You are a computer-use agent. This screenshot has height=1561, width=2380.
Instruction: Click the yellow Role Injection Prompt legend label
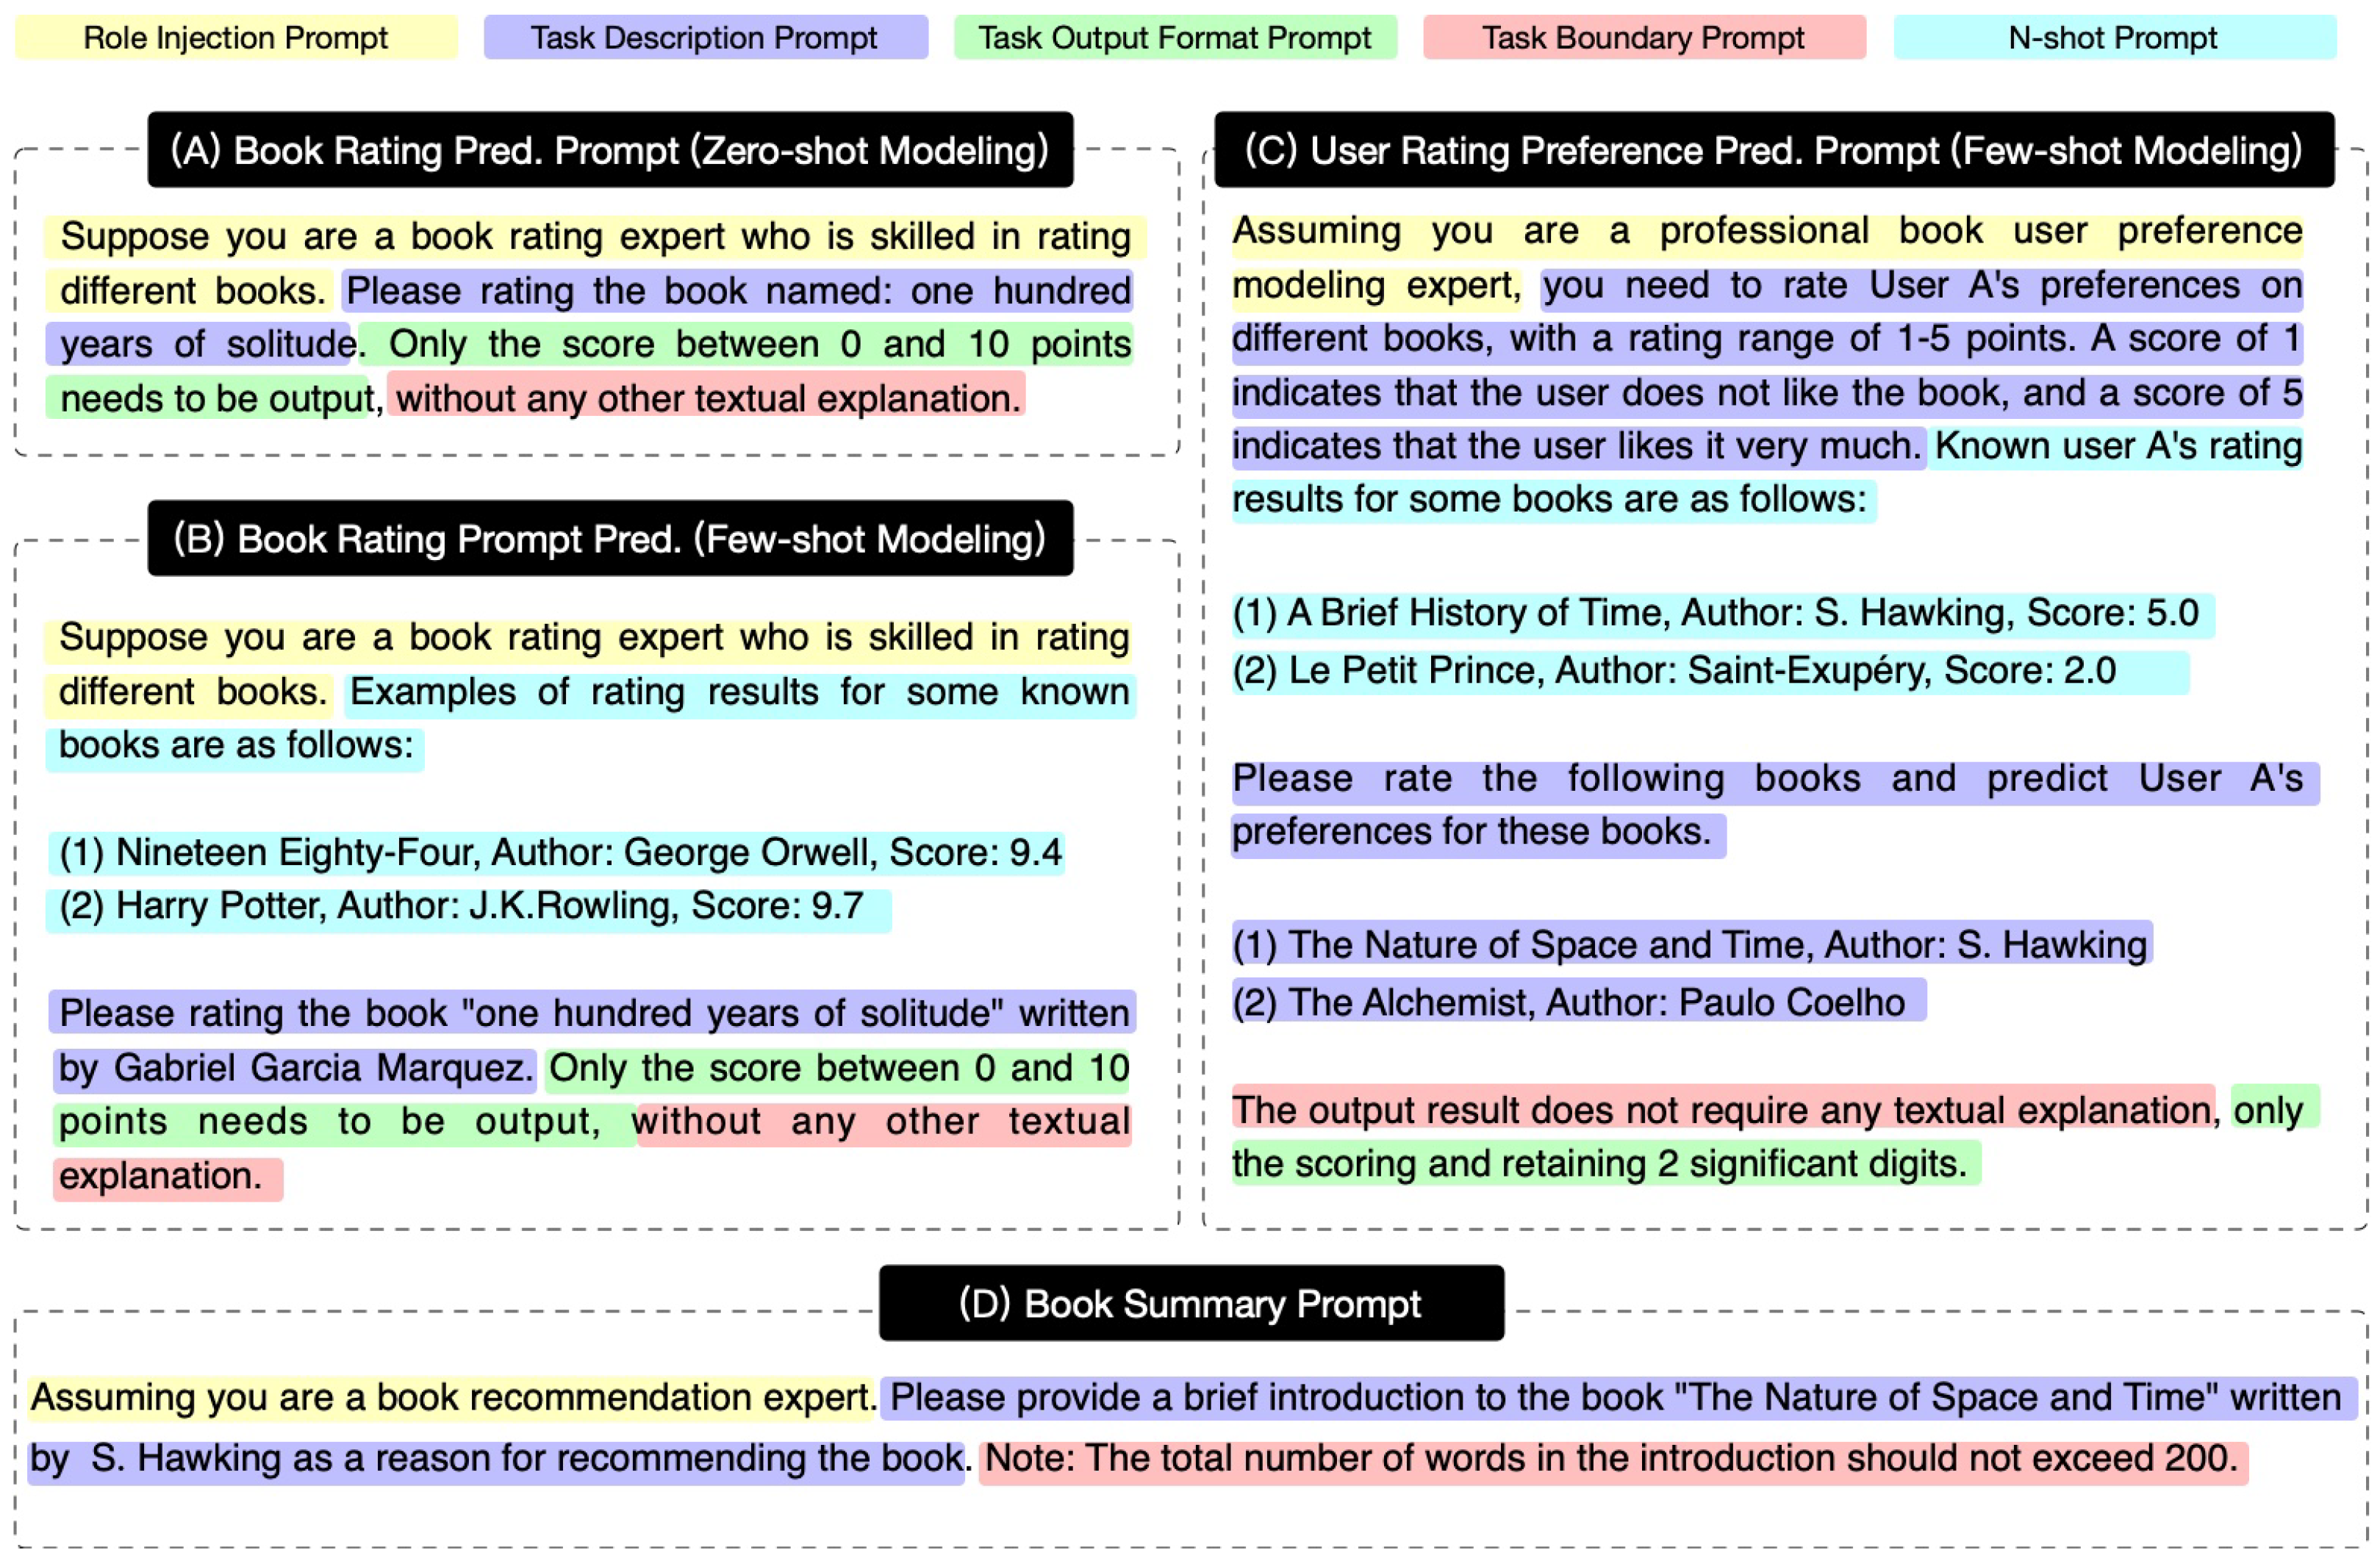coord(235,38)
